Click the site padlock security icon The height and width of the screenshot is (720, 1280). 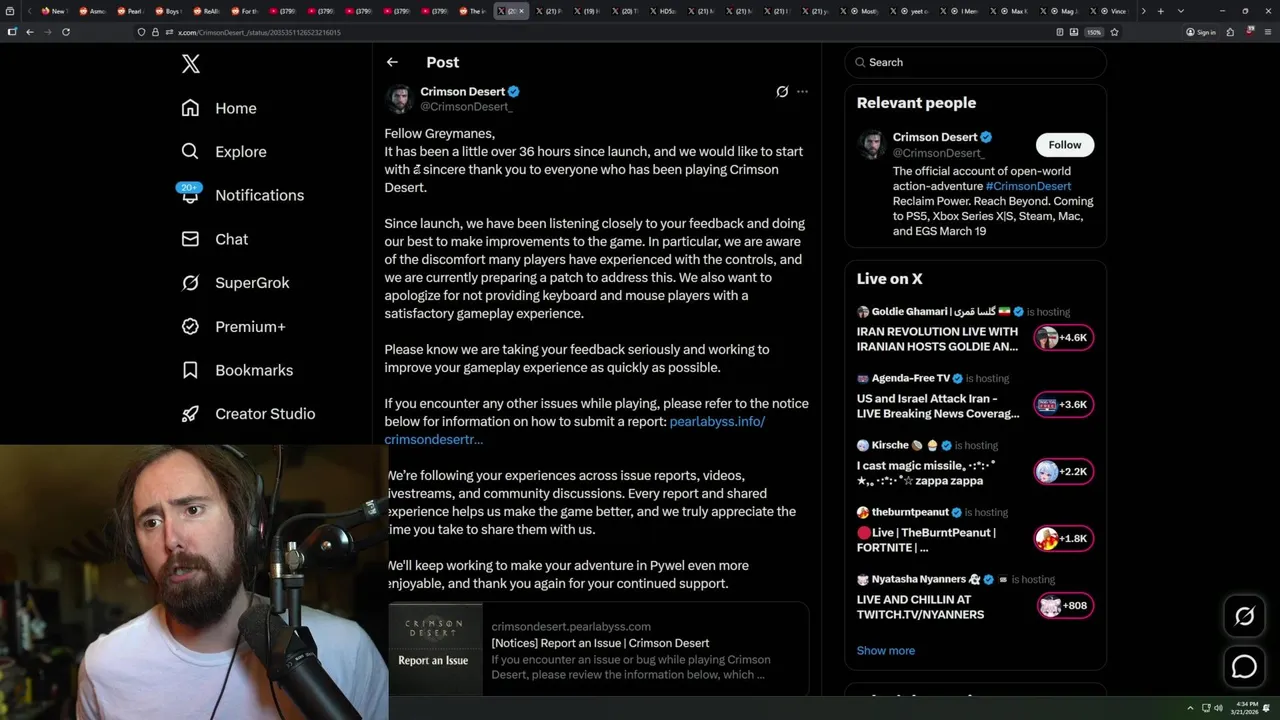(x=155, y=32)
